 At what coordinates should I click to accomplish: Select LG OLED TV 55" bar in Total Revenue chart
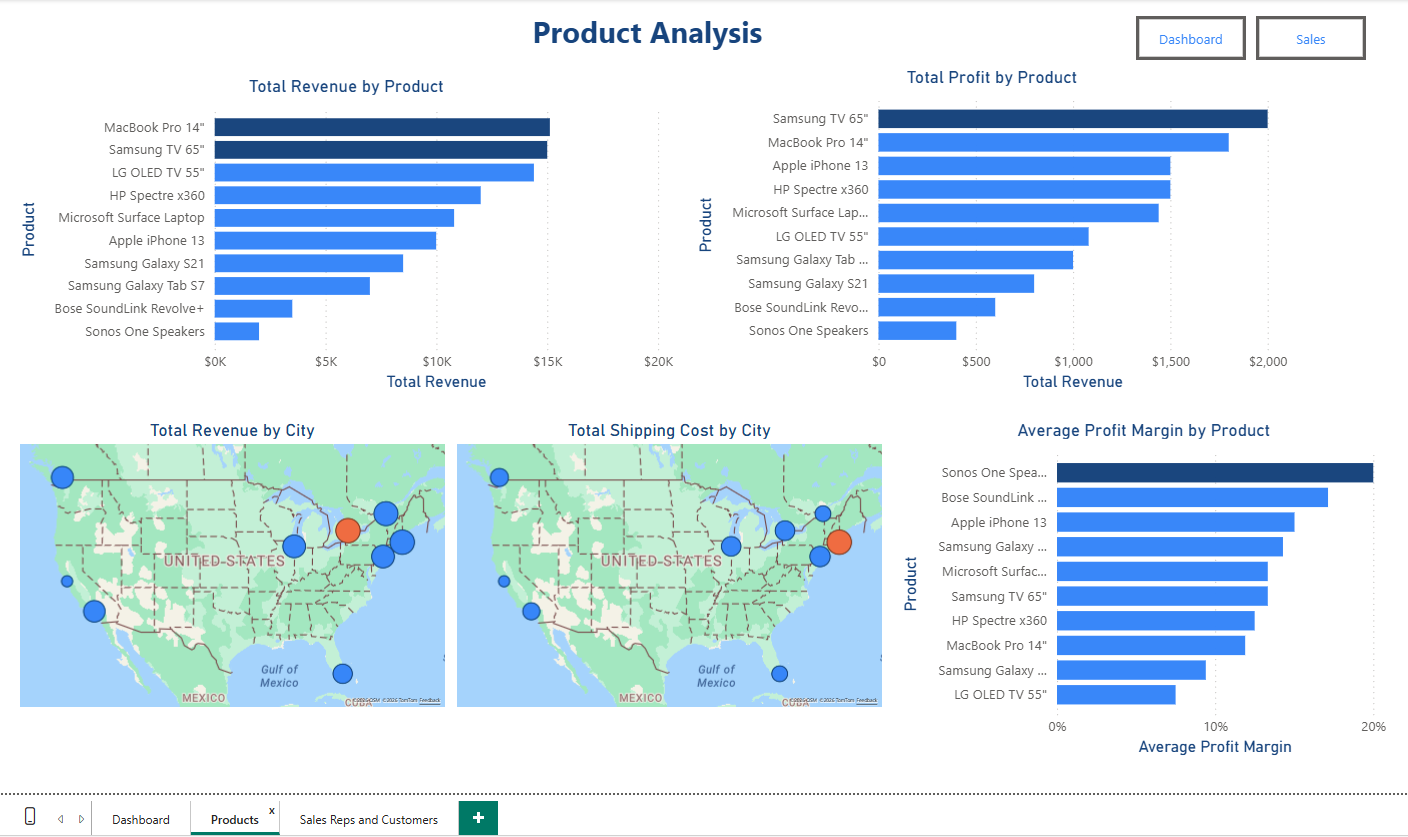click(x=374, y=172)
